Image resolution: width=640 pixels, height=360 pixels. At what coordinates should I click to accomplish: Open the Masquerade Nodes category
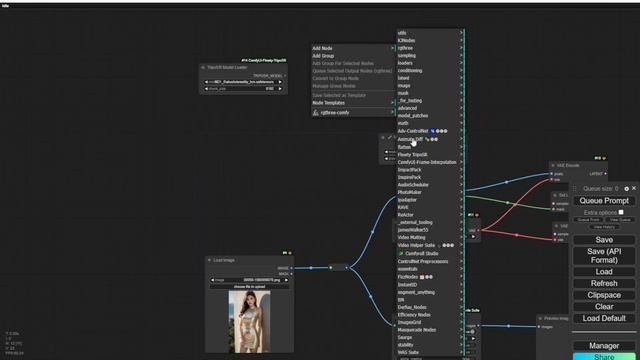[430, 330]
